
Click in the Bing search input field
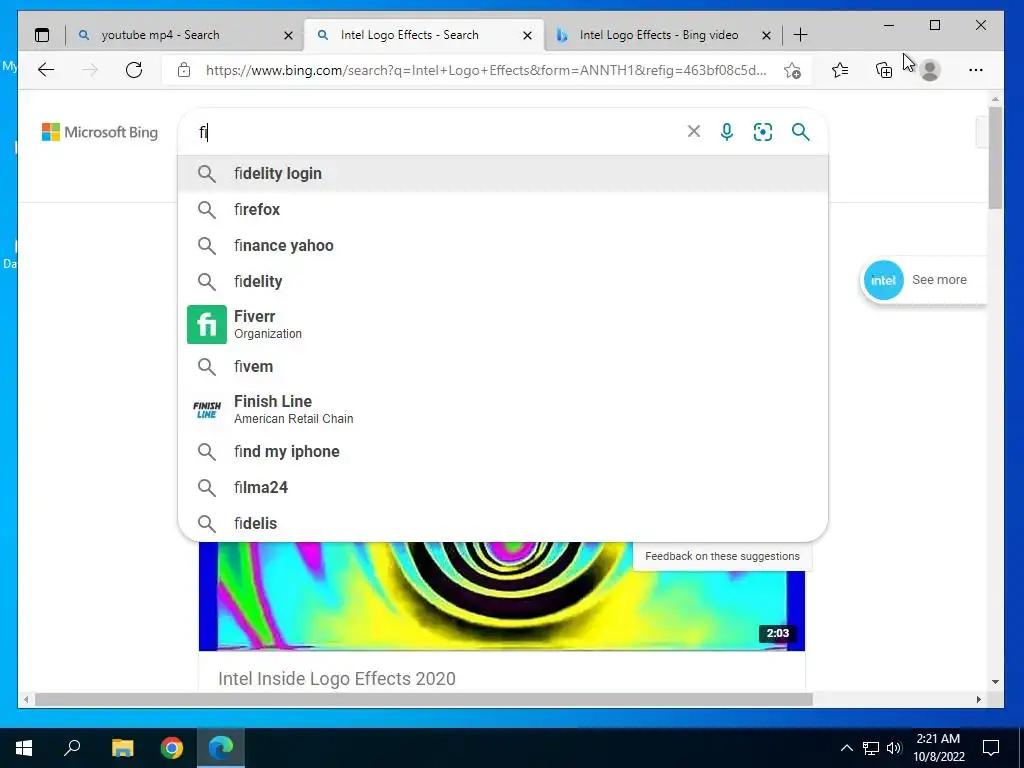click(x=438, y=132)
